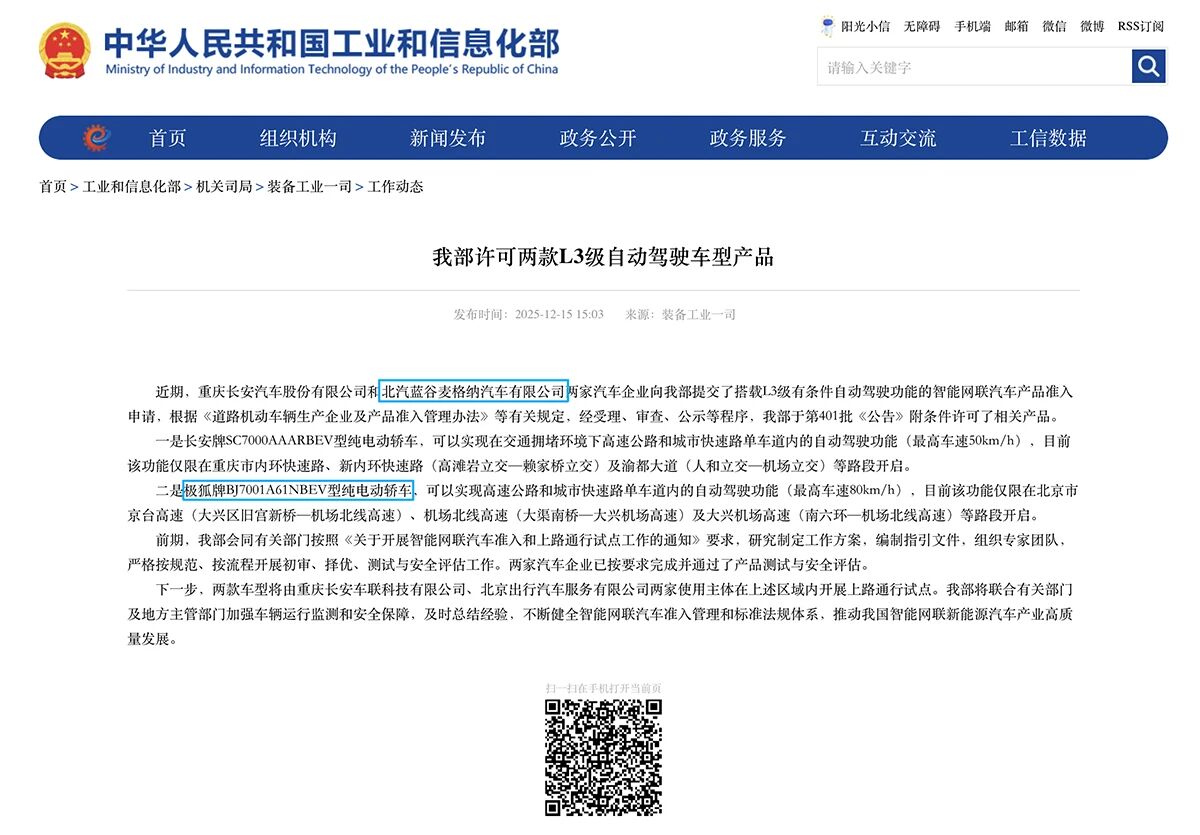Image resolution: width=1200 pixels, height=835 pixels.
Task: Click 机关司局 breadcrumb link
Action: point(224,187)
